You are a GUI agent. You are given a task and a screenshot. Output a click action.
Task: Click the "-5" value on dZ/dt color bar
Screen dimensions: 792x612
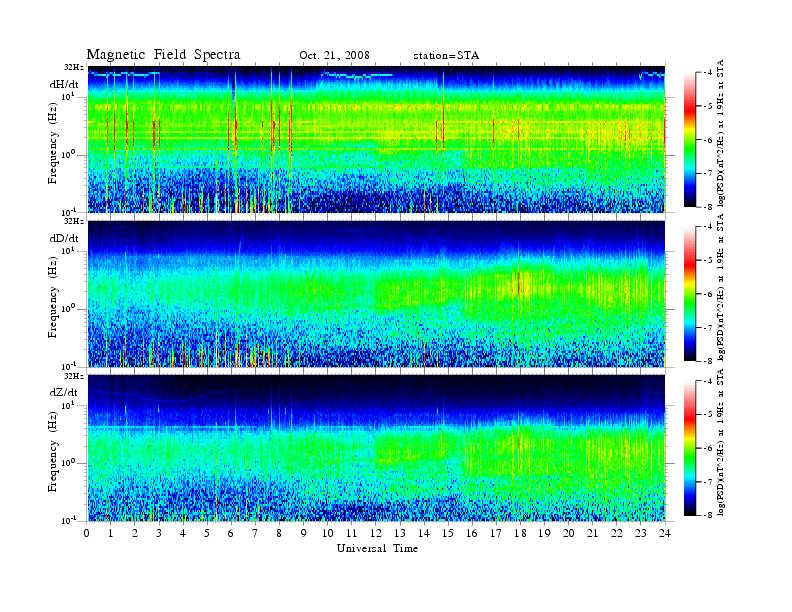708,414
